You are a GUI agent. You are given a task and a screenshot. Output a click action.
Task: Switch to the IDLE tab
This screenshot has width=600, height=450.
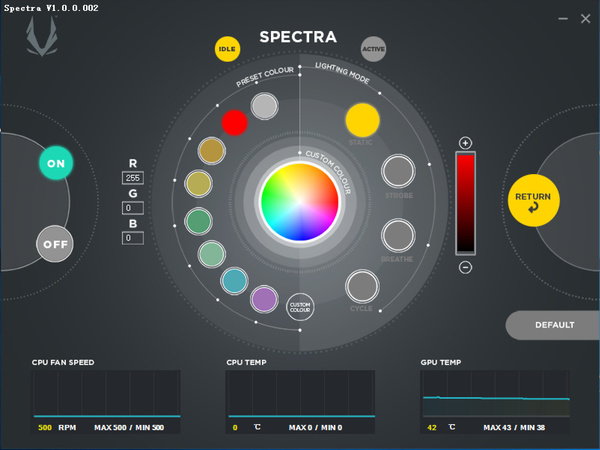pyautogui.click(x=227, y=49)
